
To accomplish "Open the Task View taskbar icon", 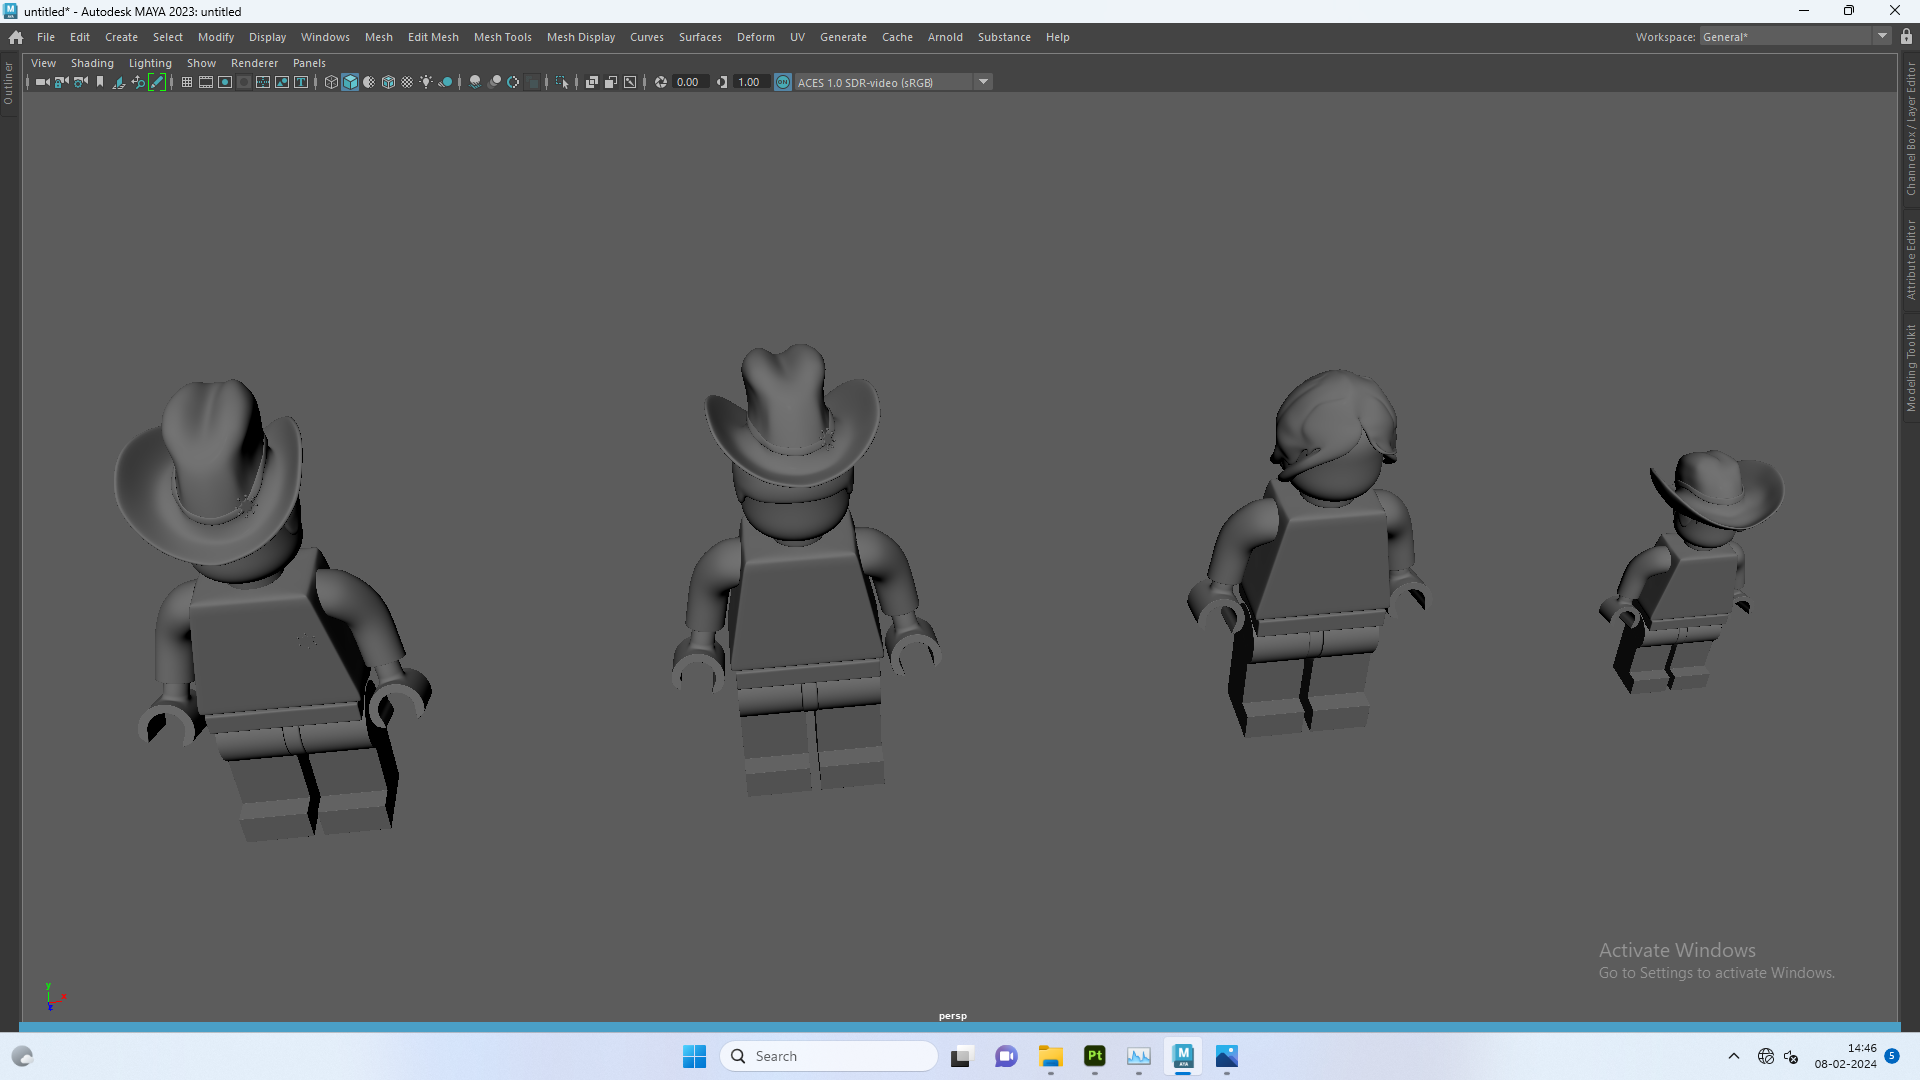I will coord(961,1056).
